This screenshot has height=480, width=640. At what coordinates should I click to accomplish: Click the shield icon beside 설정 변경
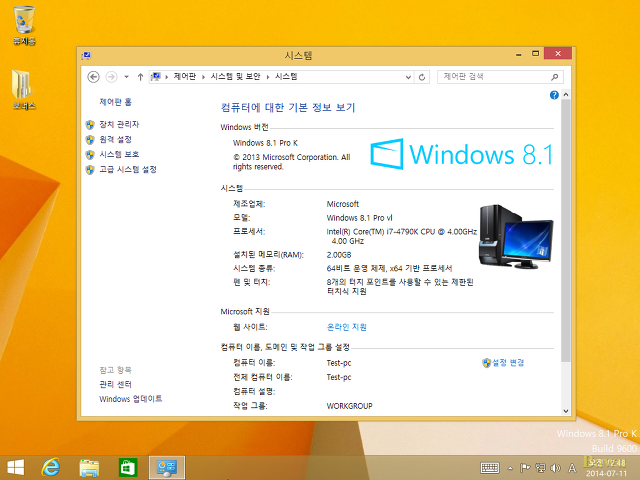click(486, 363)
